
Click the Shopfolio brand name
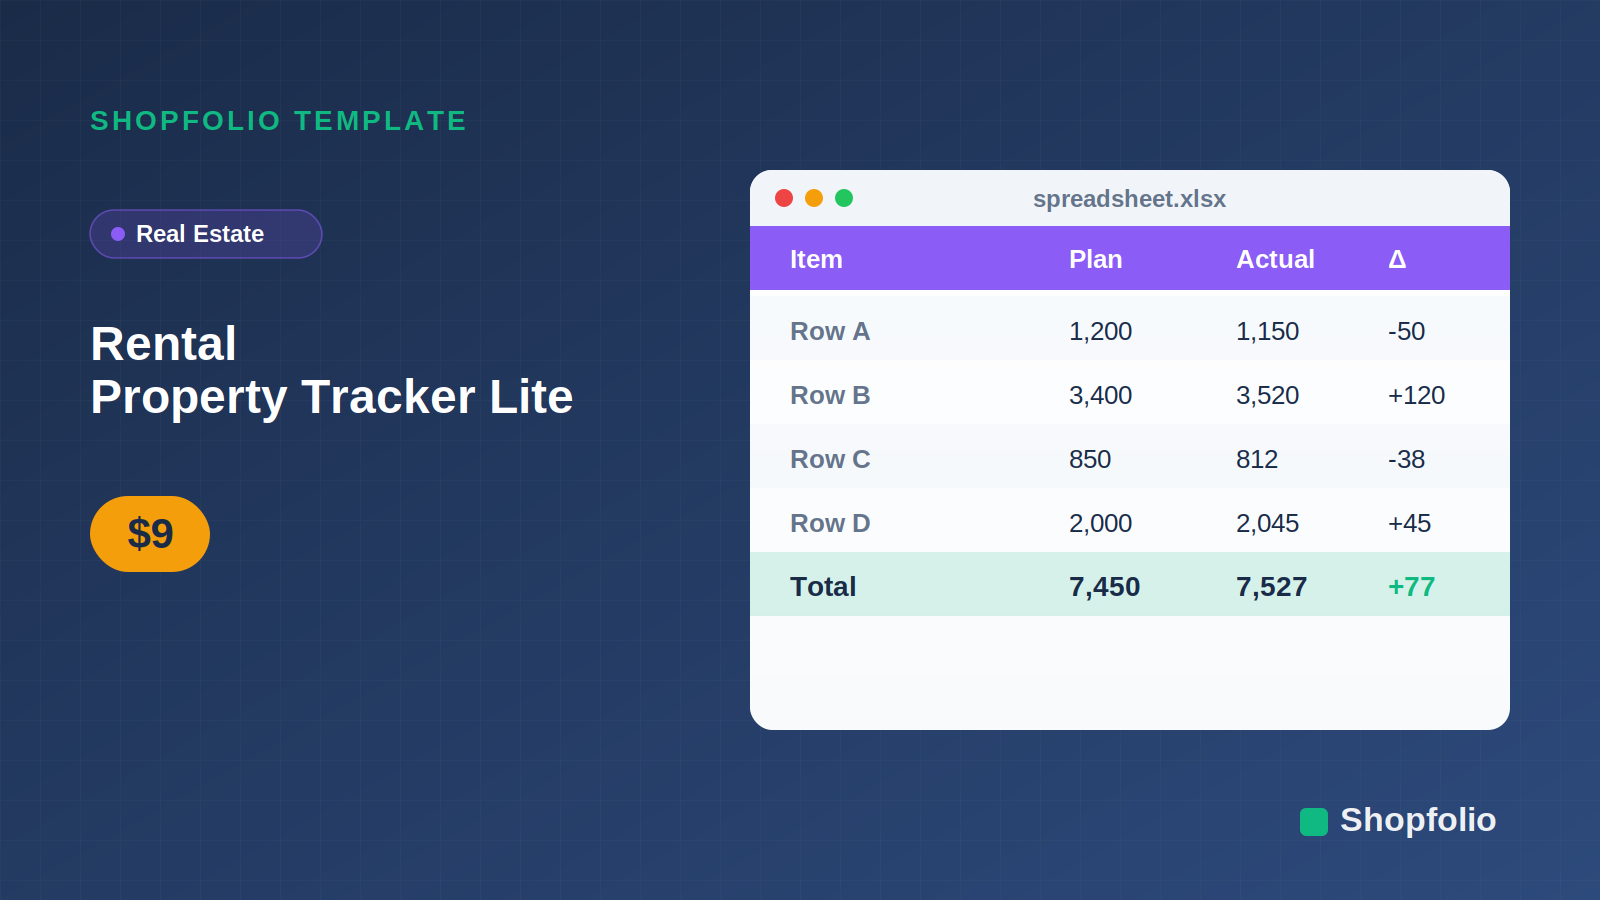(x=1418, y=820)
